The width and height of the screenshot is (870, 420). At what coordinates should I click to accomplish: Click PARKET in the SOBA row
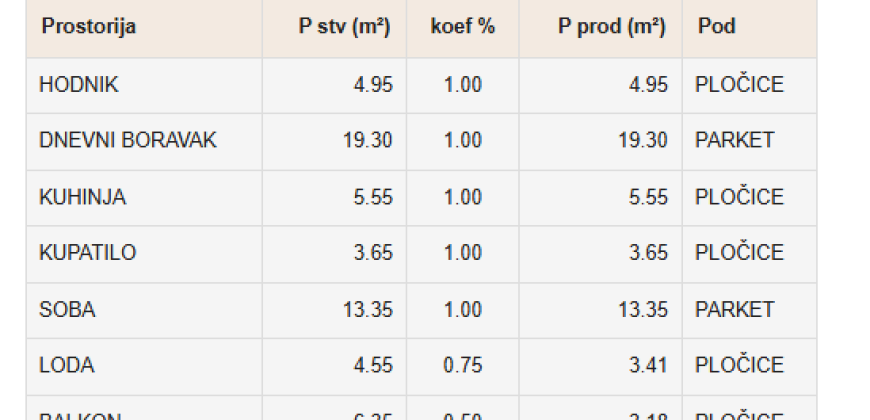tap(735, 310)
